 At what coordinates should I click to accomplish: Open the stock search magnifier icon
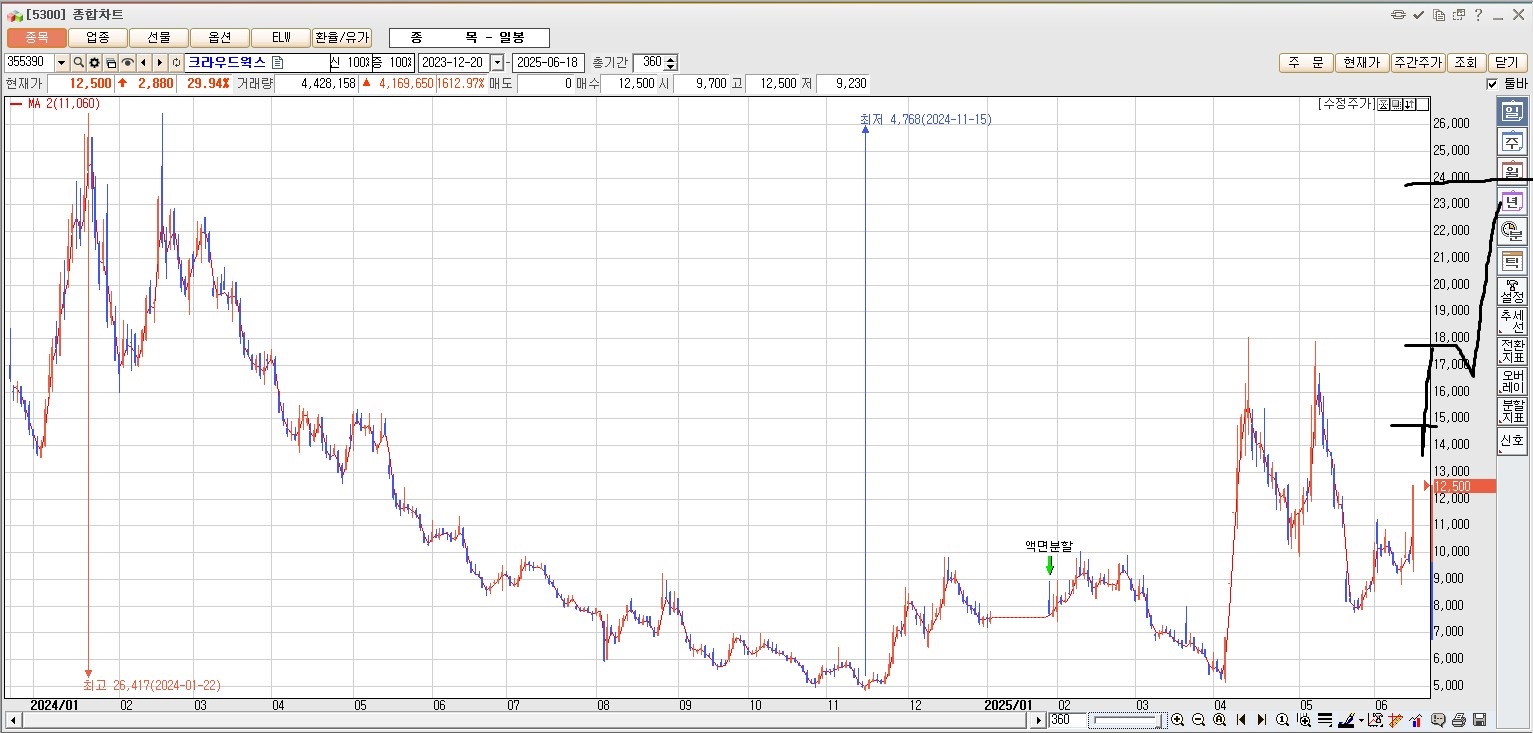(x=79, y=62)
